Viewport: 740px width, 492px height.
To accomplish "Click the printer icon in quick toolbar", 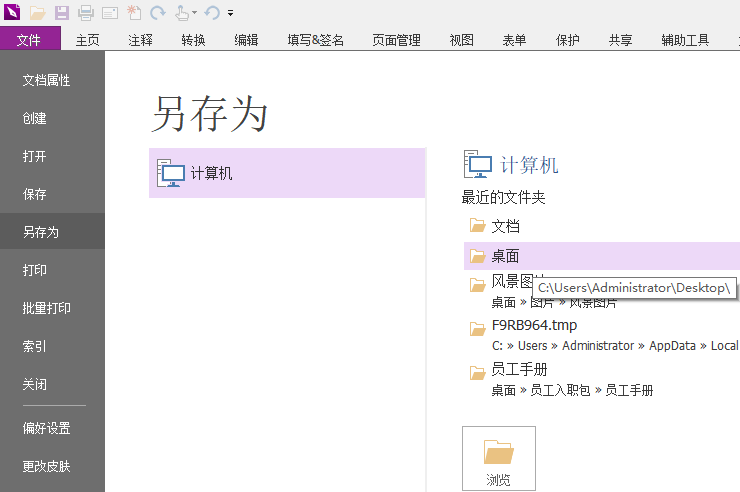I will 85,13.
